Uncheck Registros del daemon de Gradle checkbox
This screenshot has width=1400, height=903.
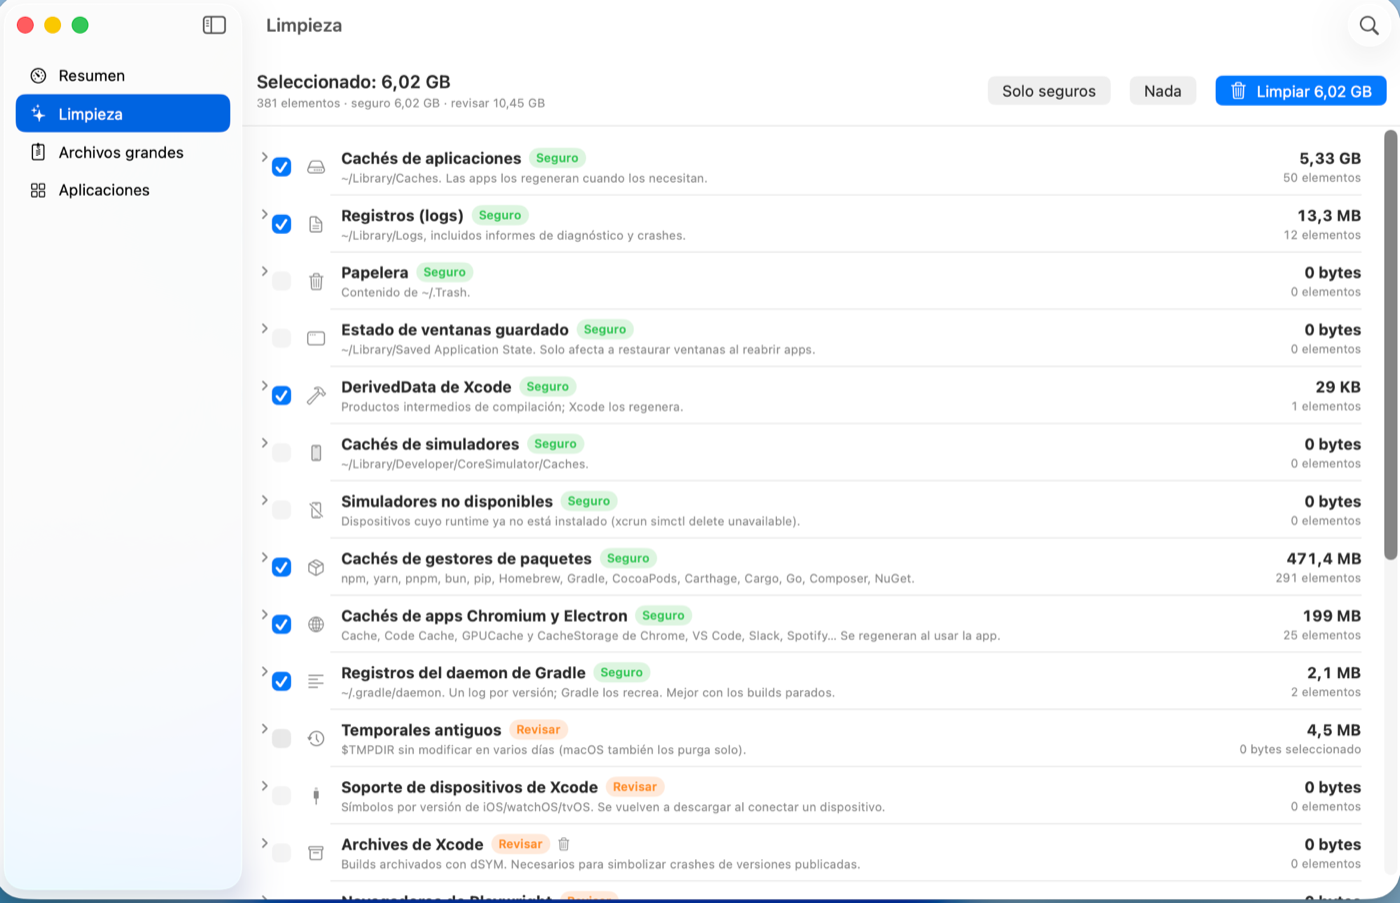282,681
